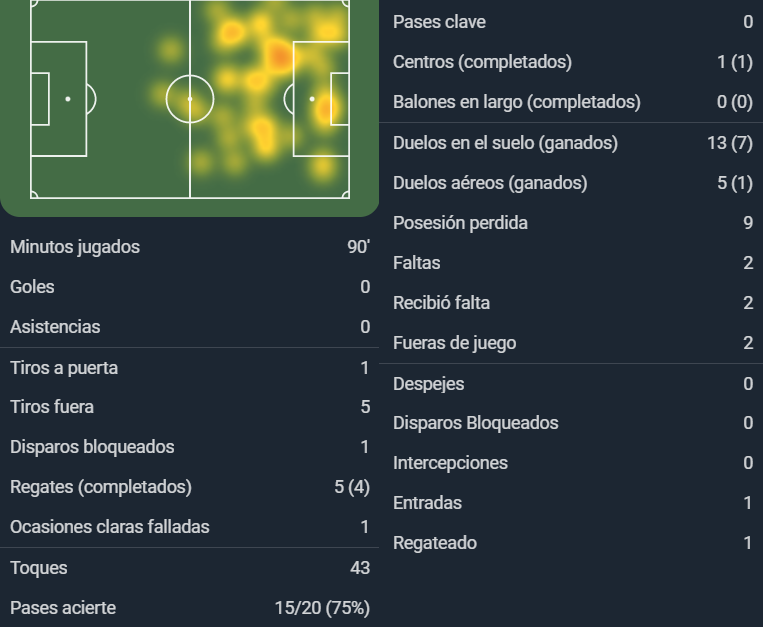The image size is (763, 627).
Task: Select the Minutos jugados stat row
Action: tap(190, 247)
